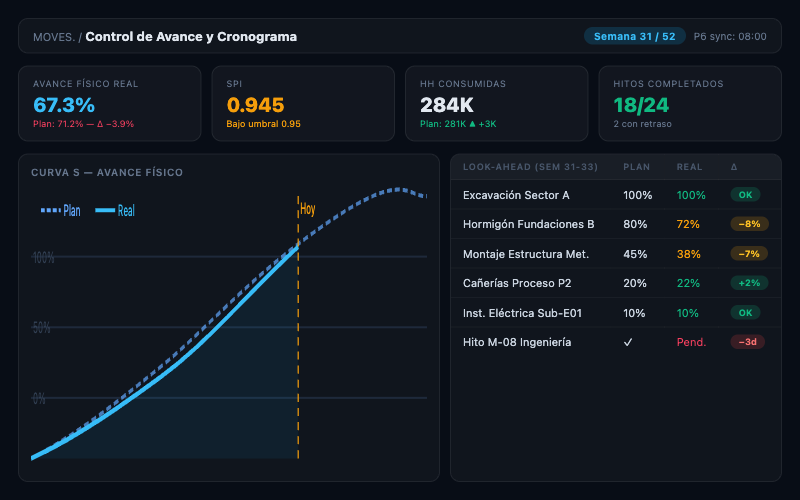This screenshot has height=500, width=800.
Task: Click the Semana 31 / 52 week badge
Action: point(634,36)
